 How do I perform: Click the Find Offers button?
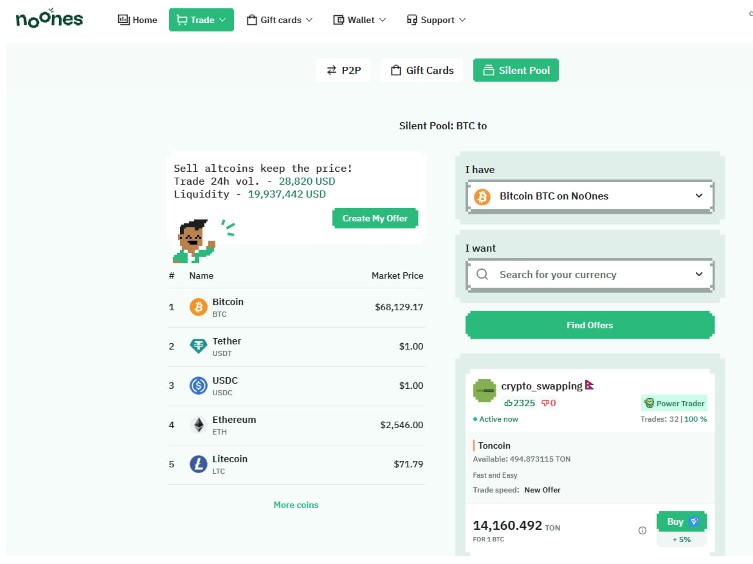pyautogui.click(x=590, y=325)
